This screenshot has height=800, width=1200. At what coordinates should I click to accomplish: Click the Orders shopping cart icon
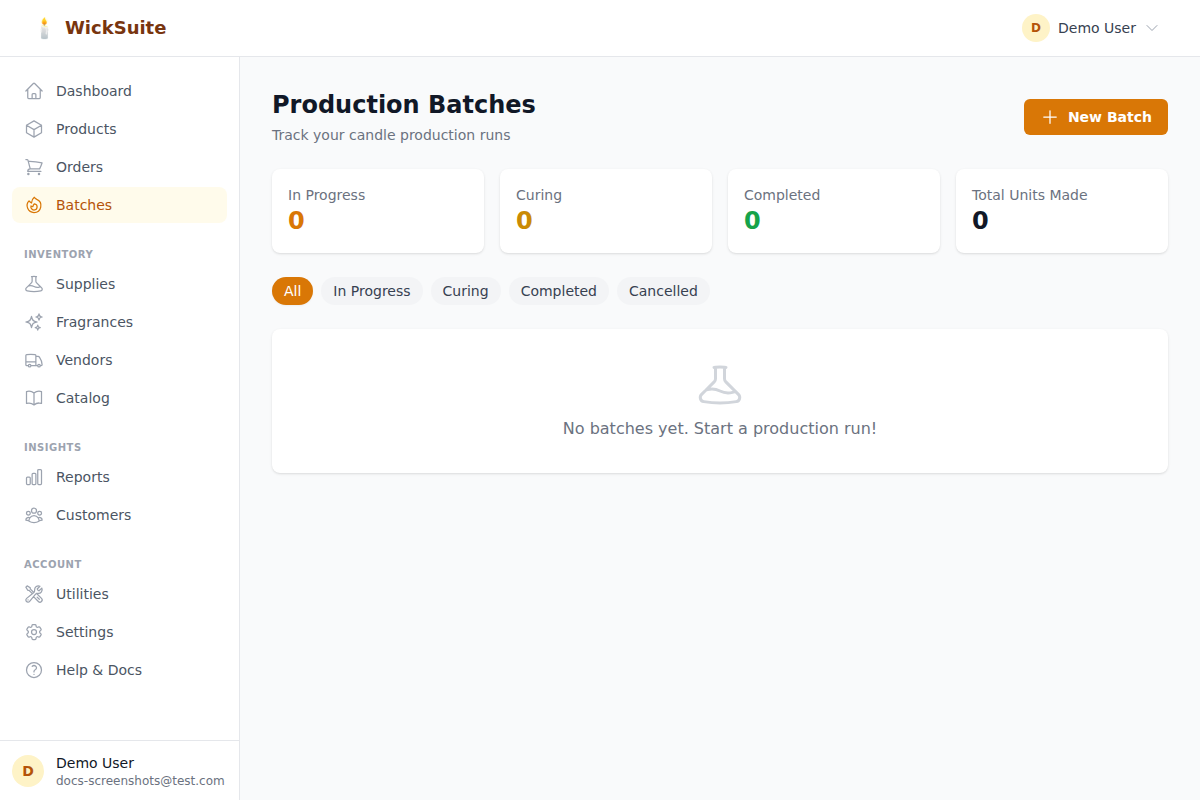click(34, 167)
